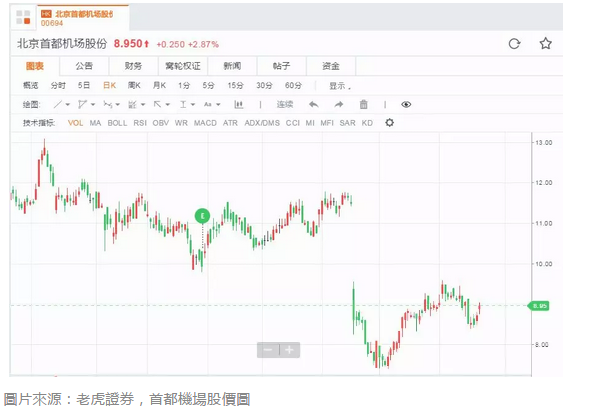Select the 月K monthly candlestick view
The image size is (595, 414).
pos(159,85)
